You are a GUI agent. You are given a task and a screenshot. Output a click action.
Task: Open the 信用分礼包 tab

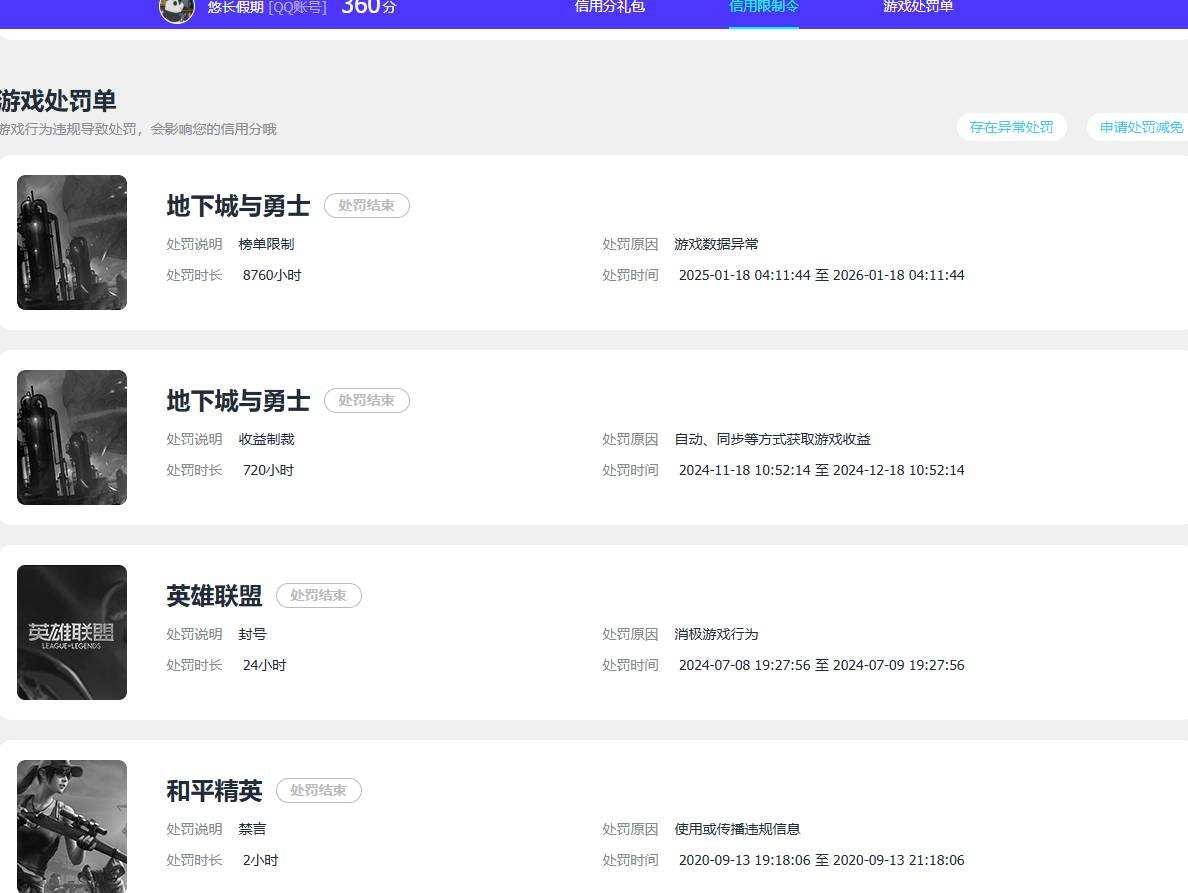click(609, 7)
